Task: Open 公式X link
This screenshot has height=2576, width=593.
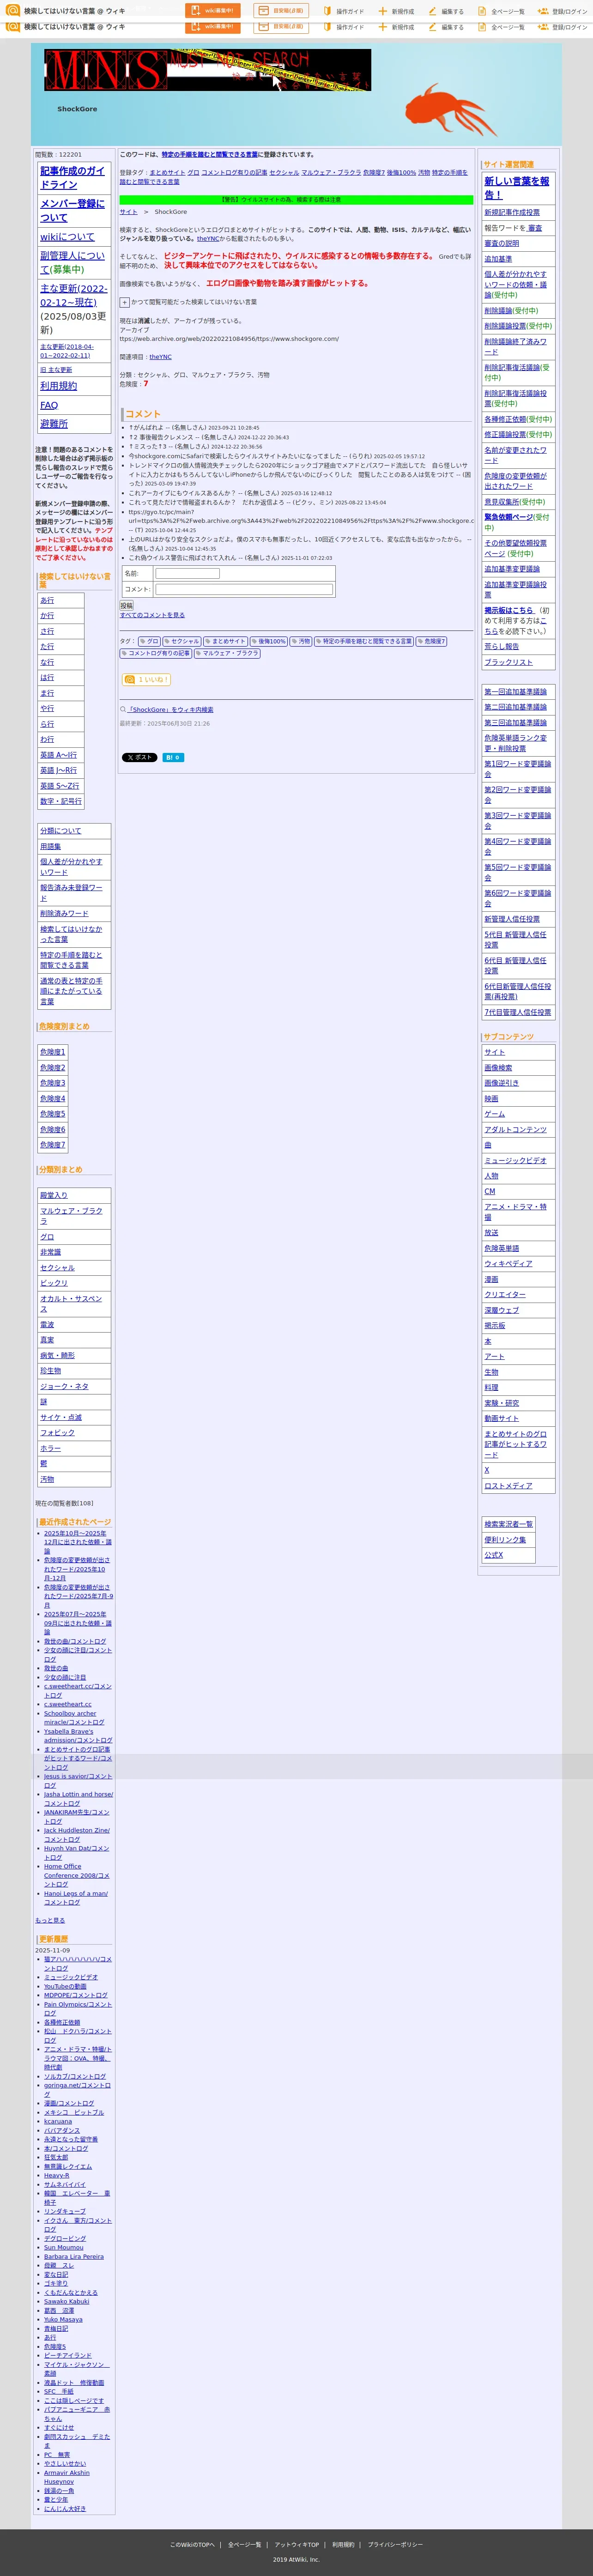Action: point(494,1555)
